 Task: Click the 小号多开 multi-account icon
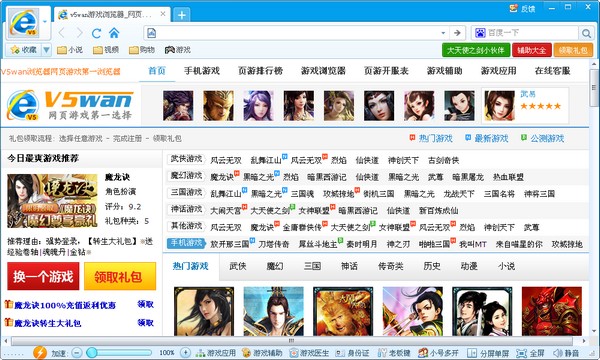pyautogui.click(x=423, y=353)
